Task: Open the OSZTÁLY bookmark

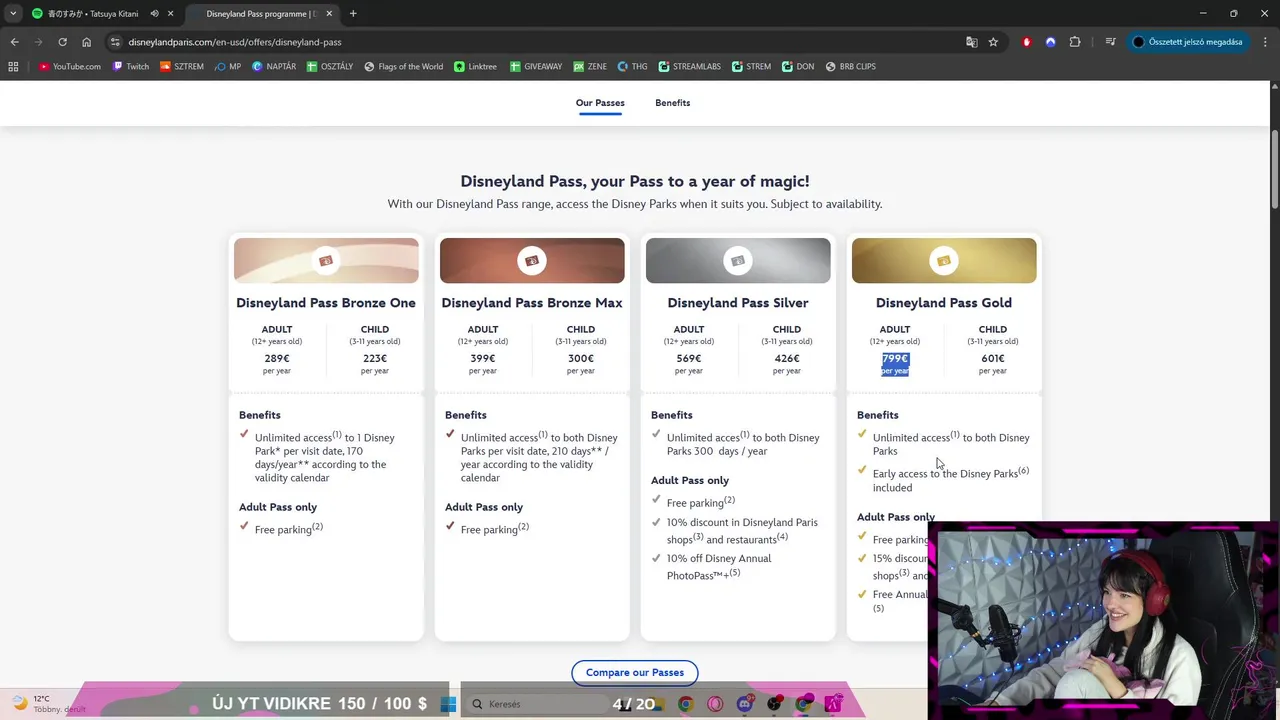Action: click(x=330, y=66)
